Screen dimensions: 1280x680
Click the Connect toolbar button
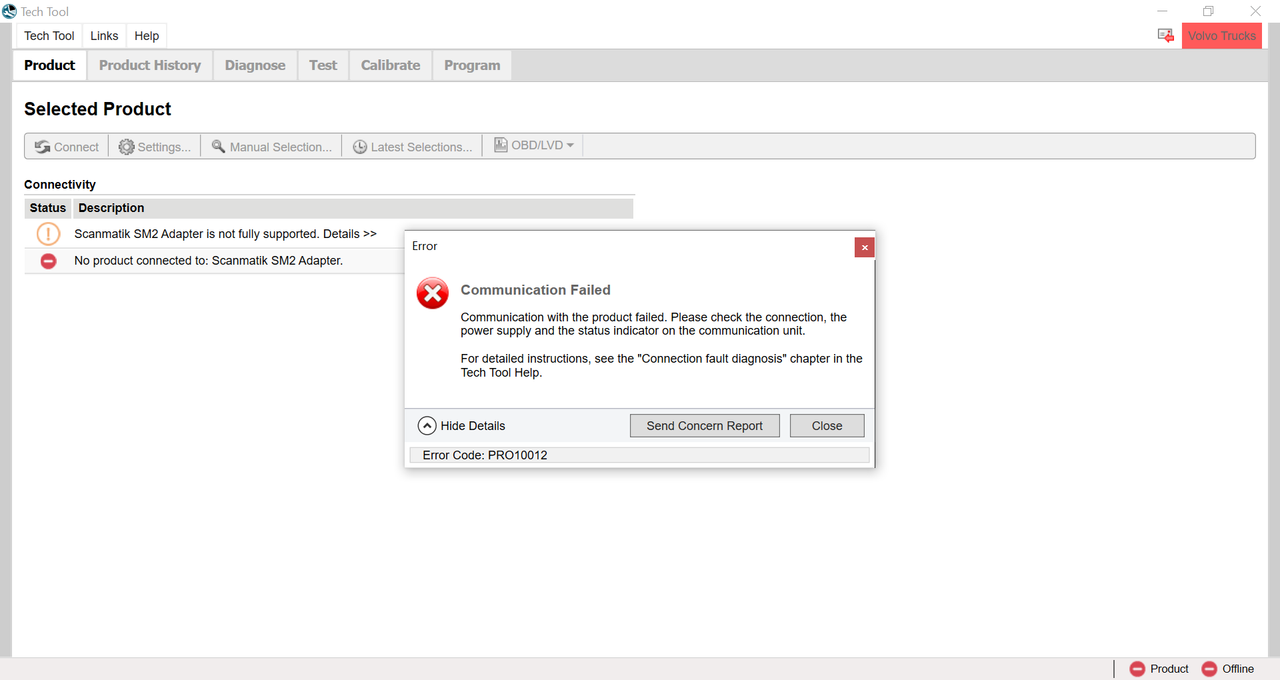(x=67, y=147)
